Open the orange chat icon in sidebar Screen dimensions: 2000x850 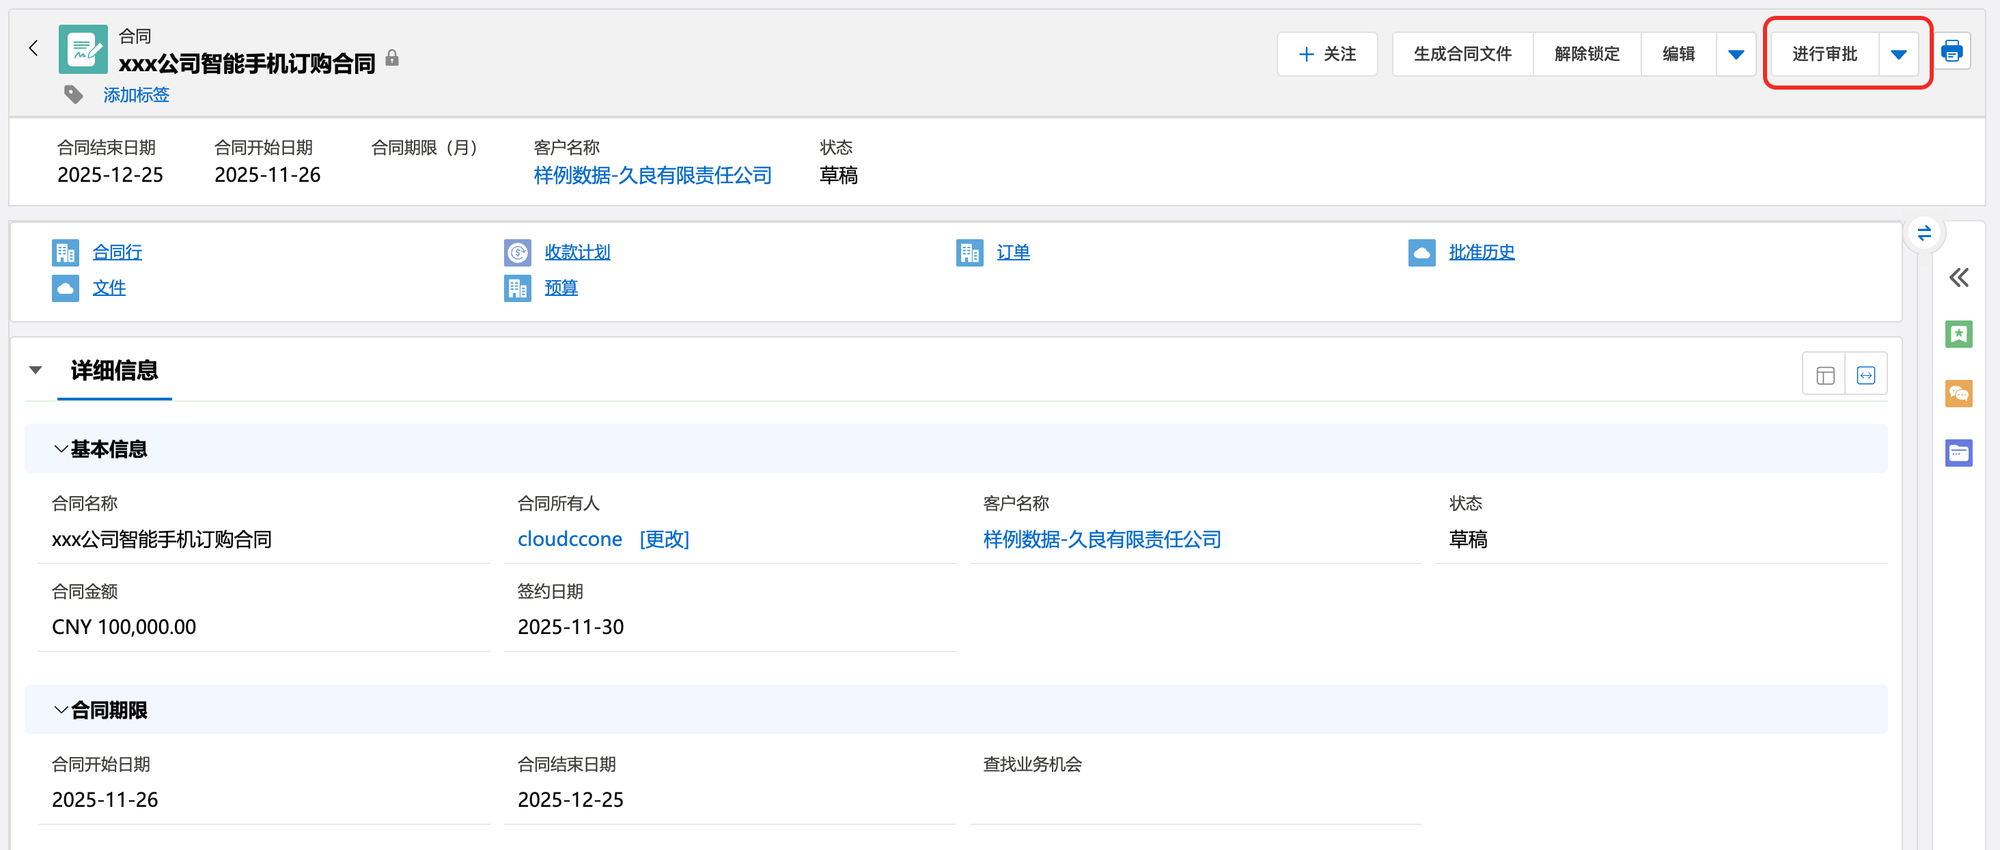coord(1958,393)
